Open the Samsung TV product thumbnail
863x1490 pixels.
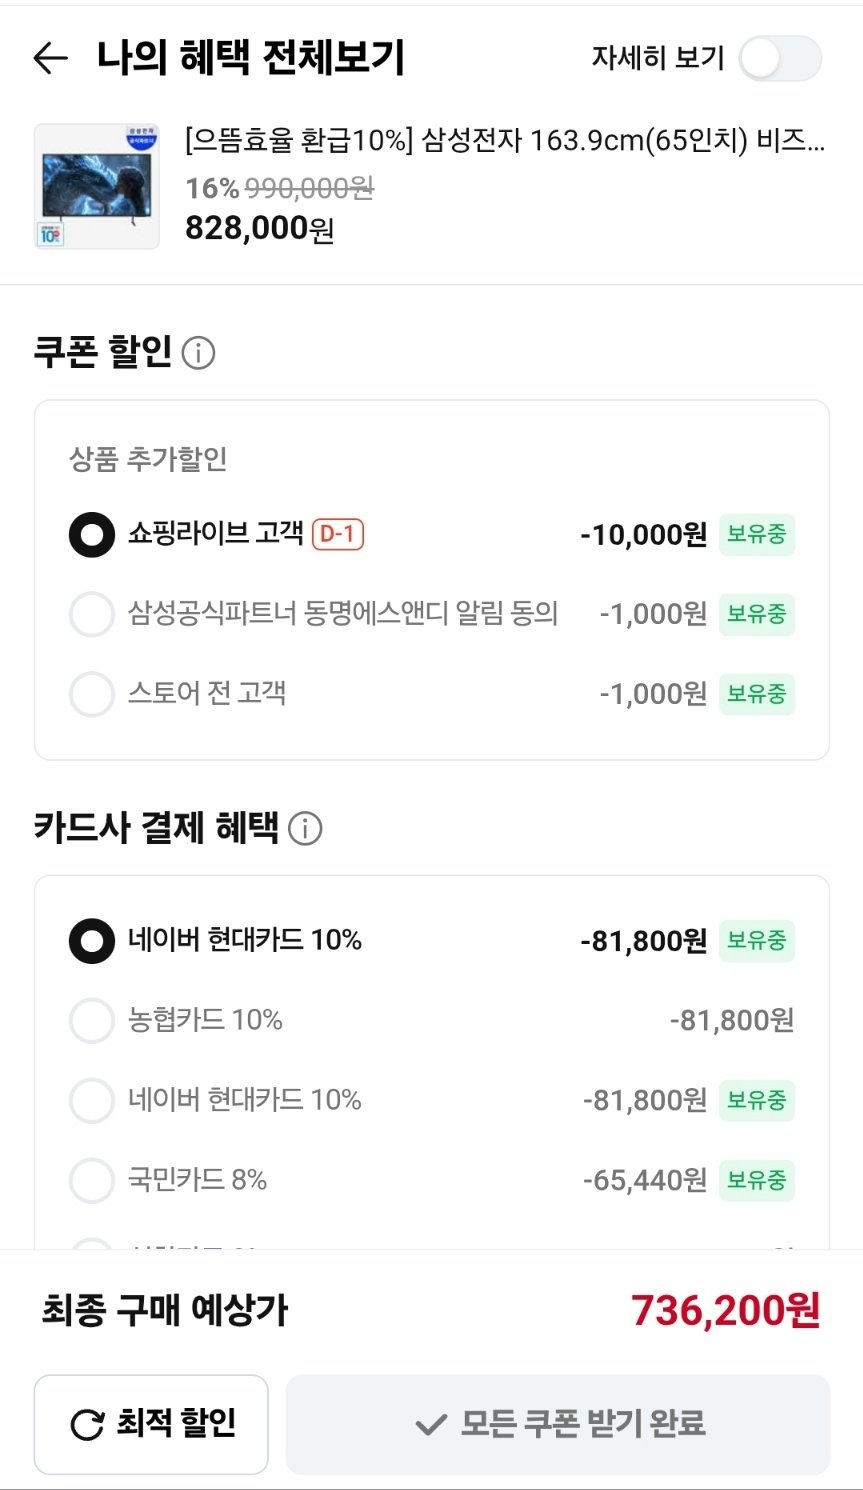(97, 186)
